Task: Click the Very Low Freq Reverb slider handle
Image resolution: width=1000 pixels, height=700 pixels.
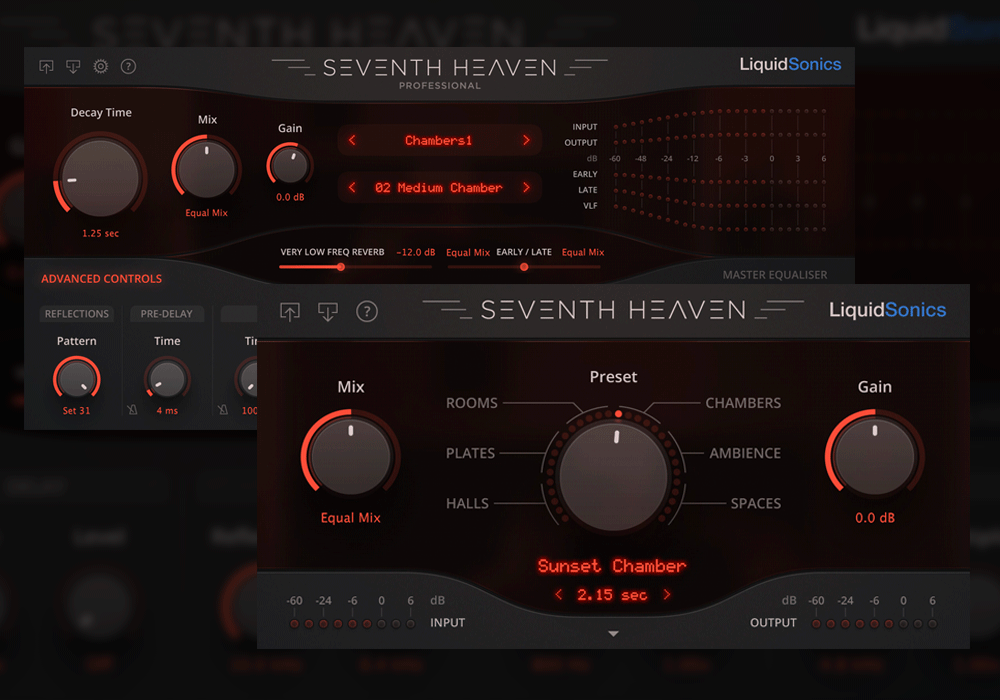Action: click(341, 267)
